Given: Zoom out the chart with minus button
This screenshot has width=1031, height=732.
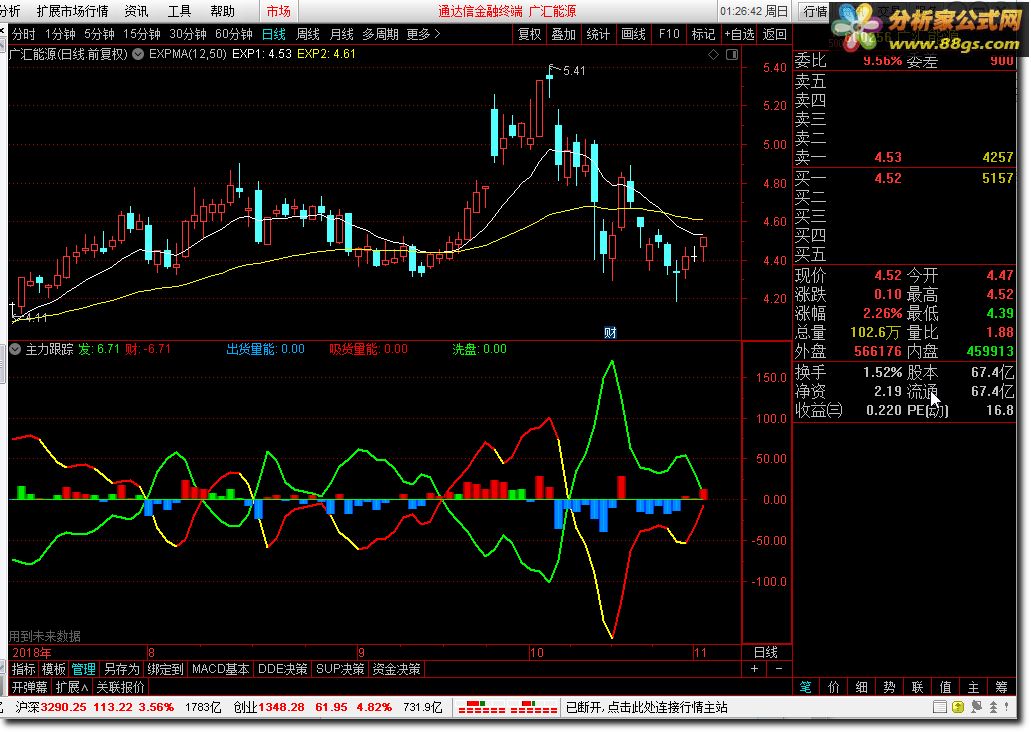Looking at the screenshot, I should click(779, 669).
